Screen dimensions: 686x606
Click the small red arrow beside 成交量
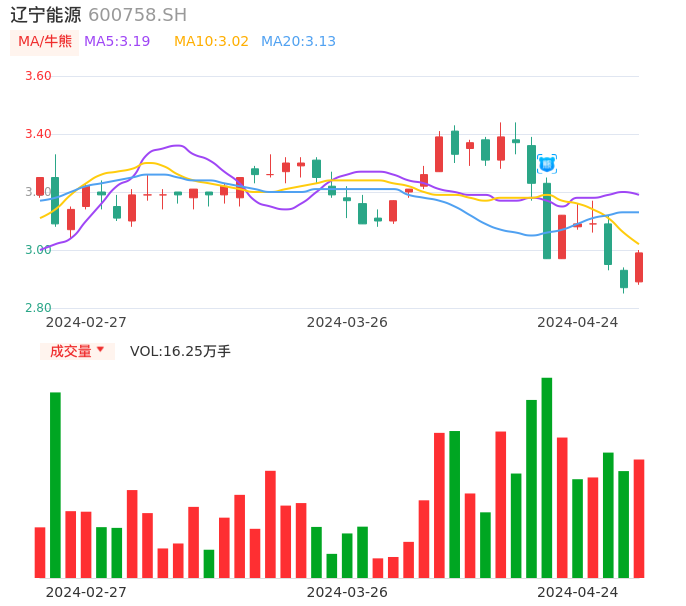click(x=100, y=350)
